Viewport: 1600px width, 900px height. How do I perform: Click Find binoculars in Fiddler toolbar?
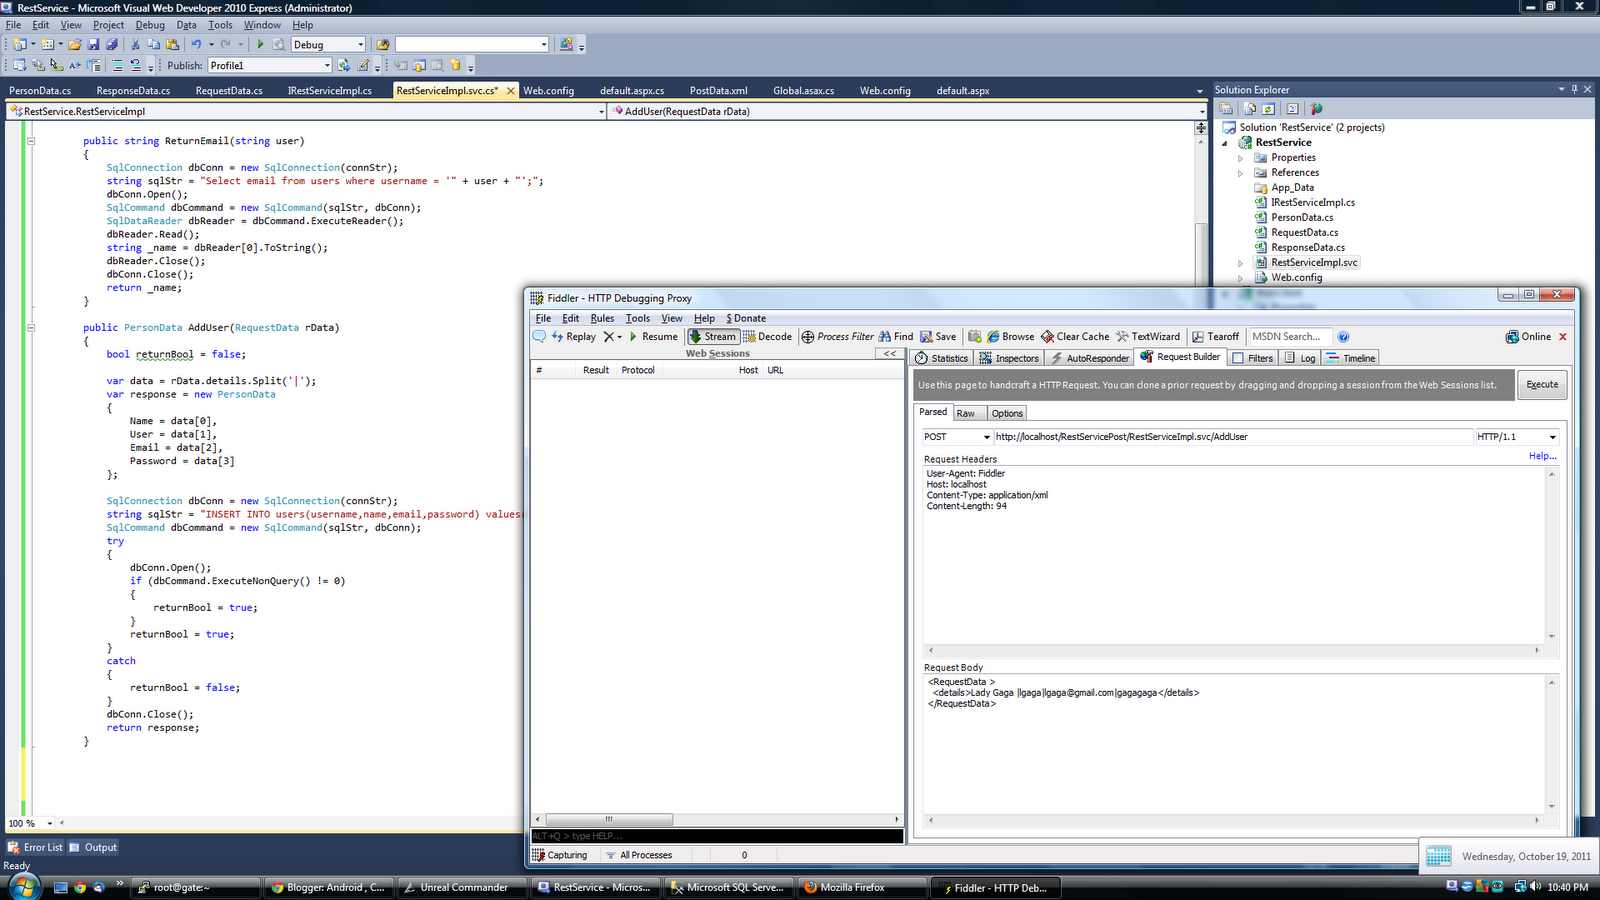[x=896, y=337]
